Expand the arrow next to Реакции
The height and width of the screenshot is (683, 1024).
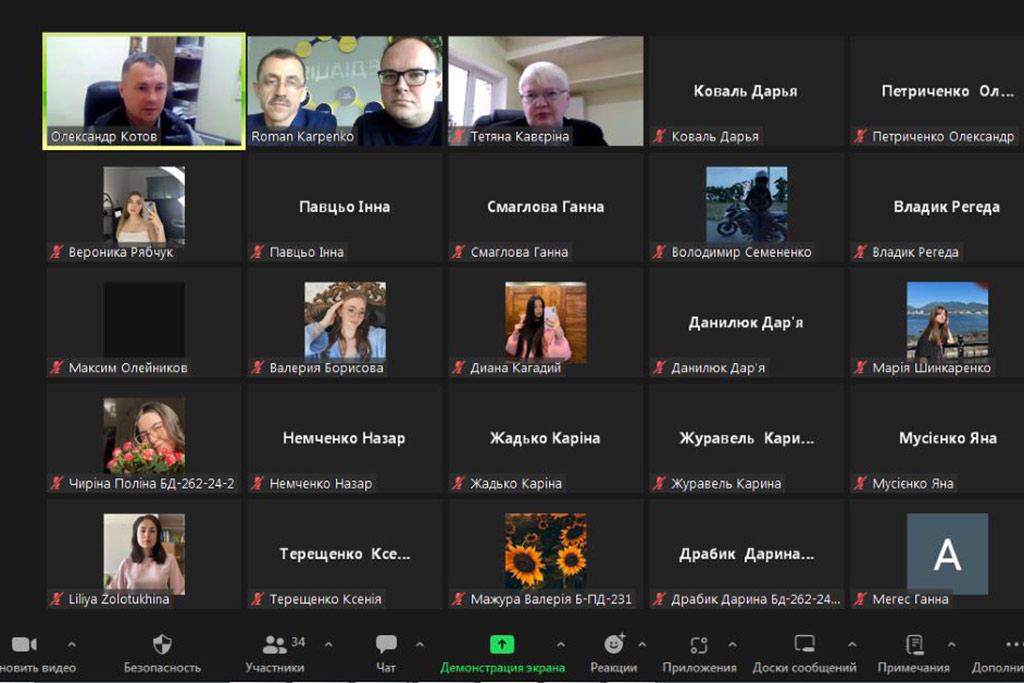642,644
